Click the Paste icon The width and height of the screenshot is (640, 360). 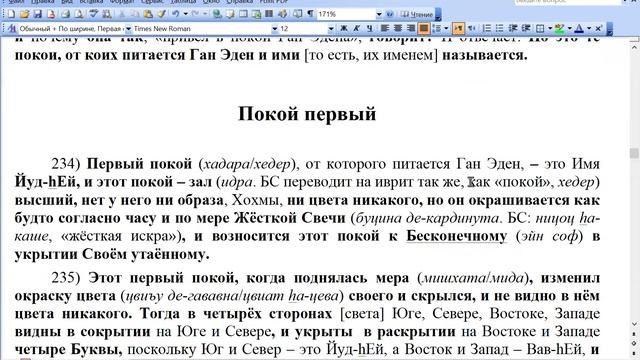148,14
